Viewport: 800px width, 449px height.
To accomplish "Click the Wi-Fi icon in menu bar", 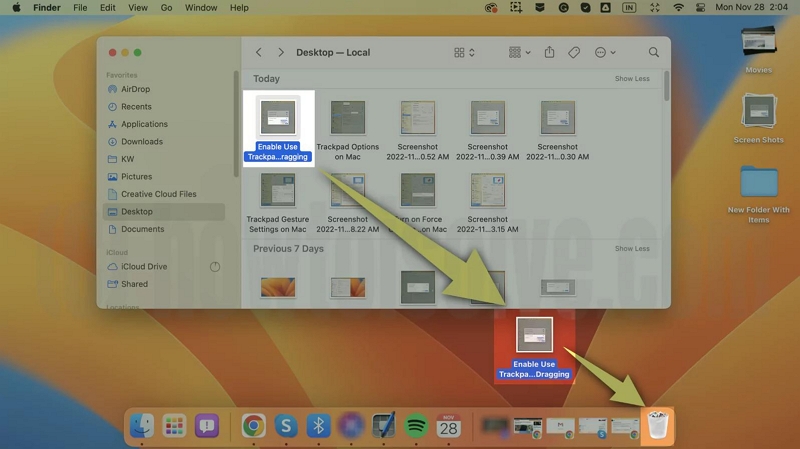I will 678,8.
